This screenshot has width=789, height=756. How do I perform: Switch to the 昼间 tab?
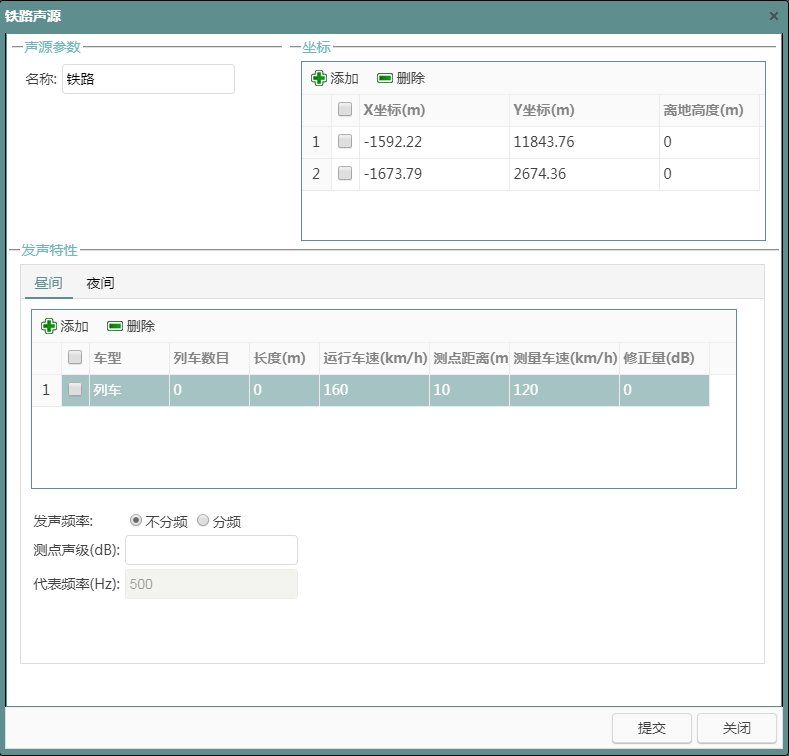48,283
